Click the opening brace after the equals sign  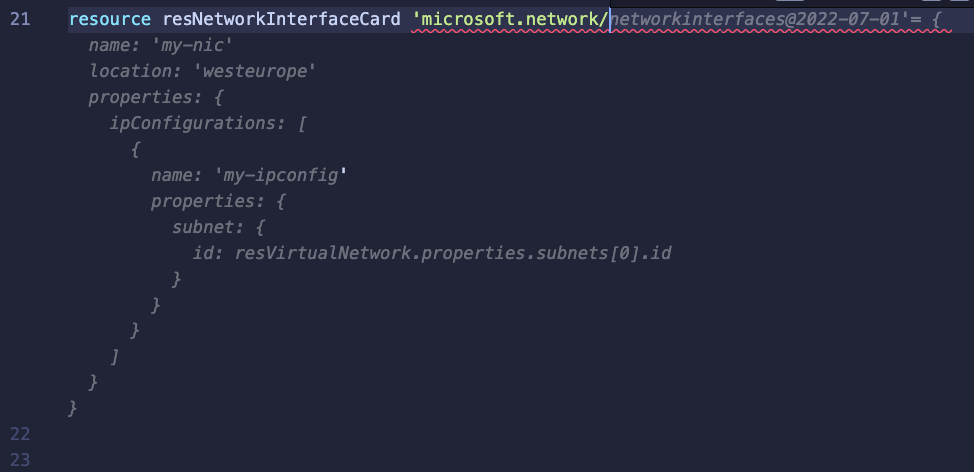pos(935,18)
